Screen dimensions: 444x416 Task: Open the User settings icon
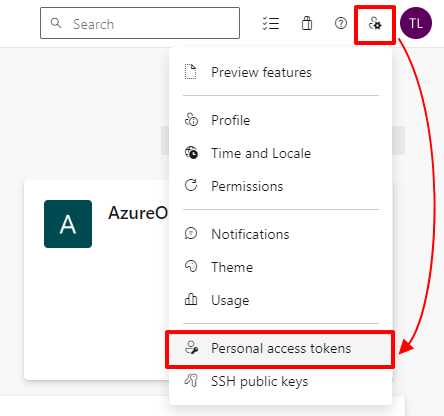(375, 24)
